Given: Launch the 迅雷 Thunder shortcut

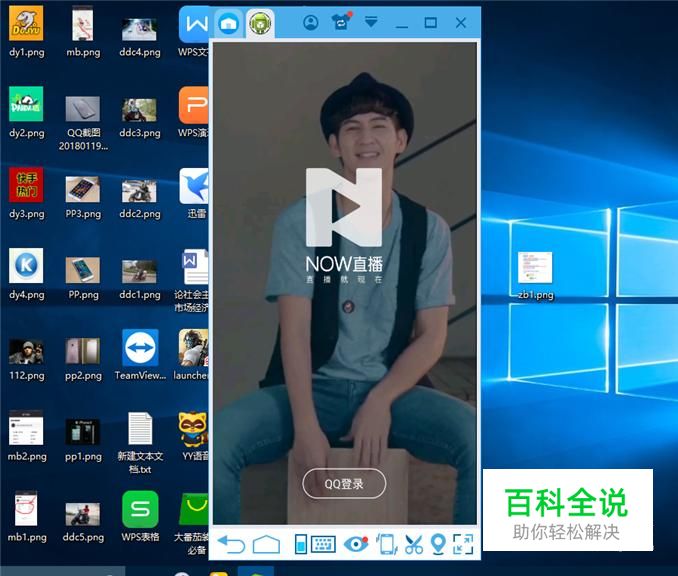Looking at the screenshot, I should pyautogui.click(x=194, y=193).
